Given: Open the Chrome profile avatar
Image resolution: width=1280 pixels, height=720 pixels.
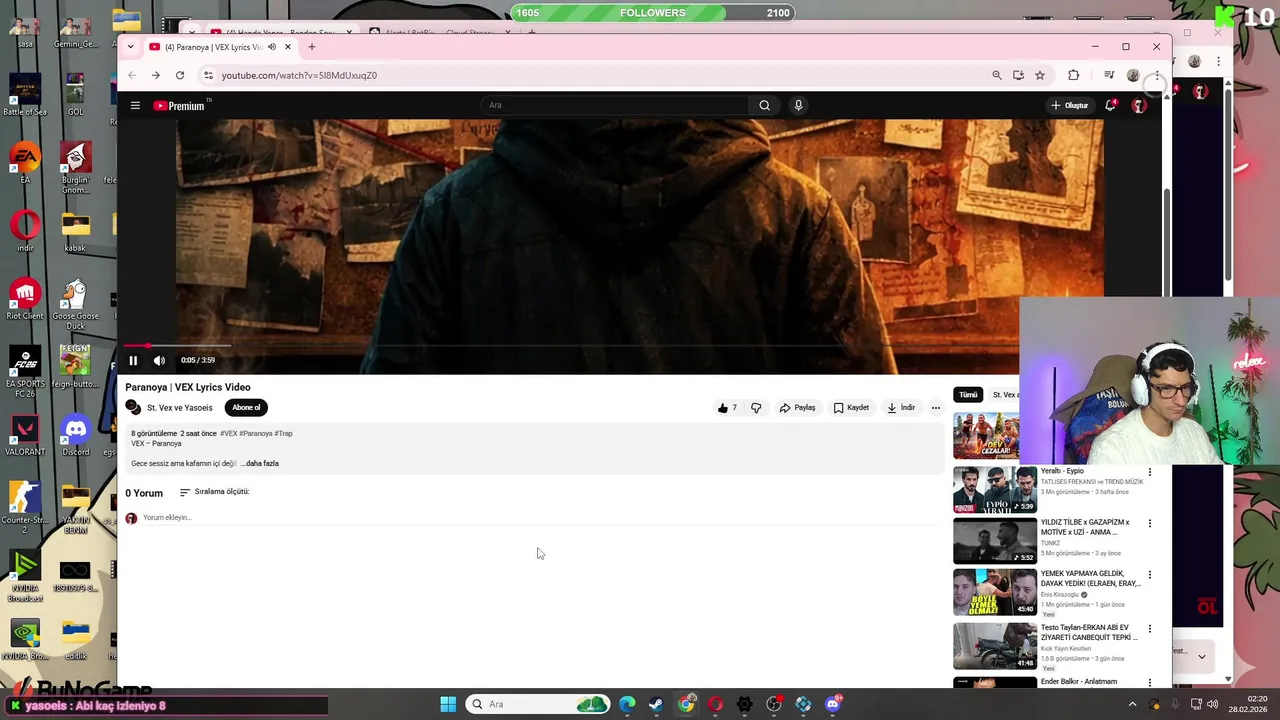Looking at the screenshot, I should (1133, 75).
